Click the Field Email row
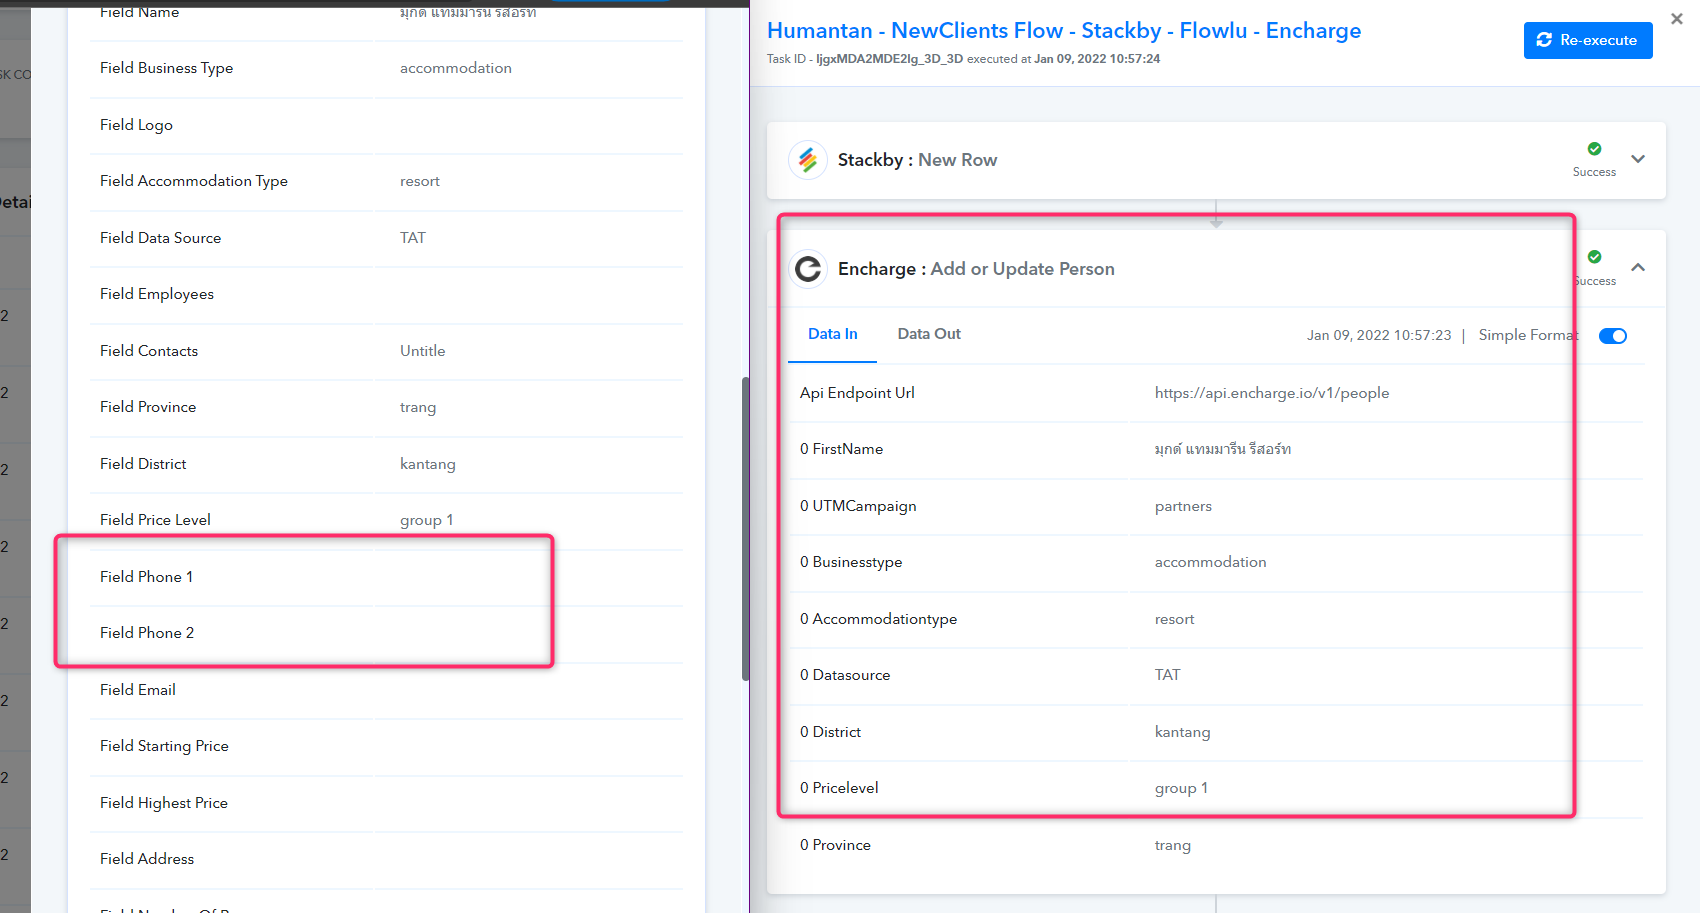The width and height of the screenshot is (1700, 913). [x=386, y=690]
